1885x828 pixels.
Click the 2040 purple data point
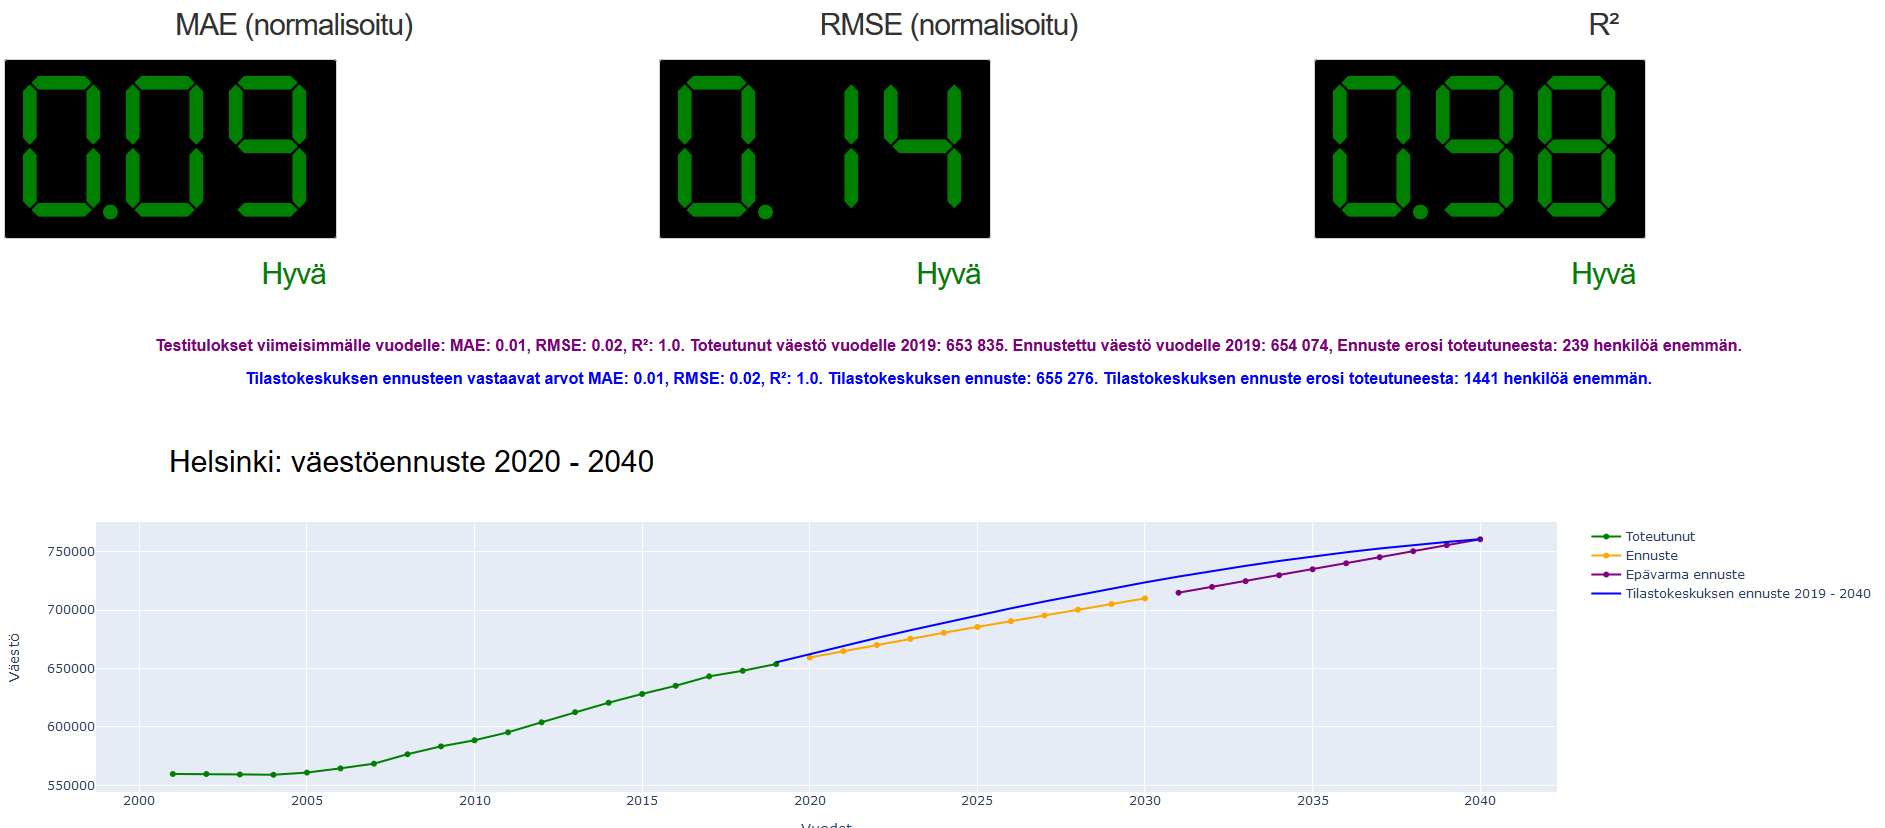click(x=1480, y=540)
